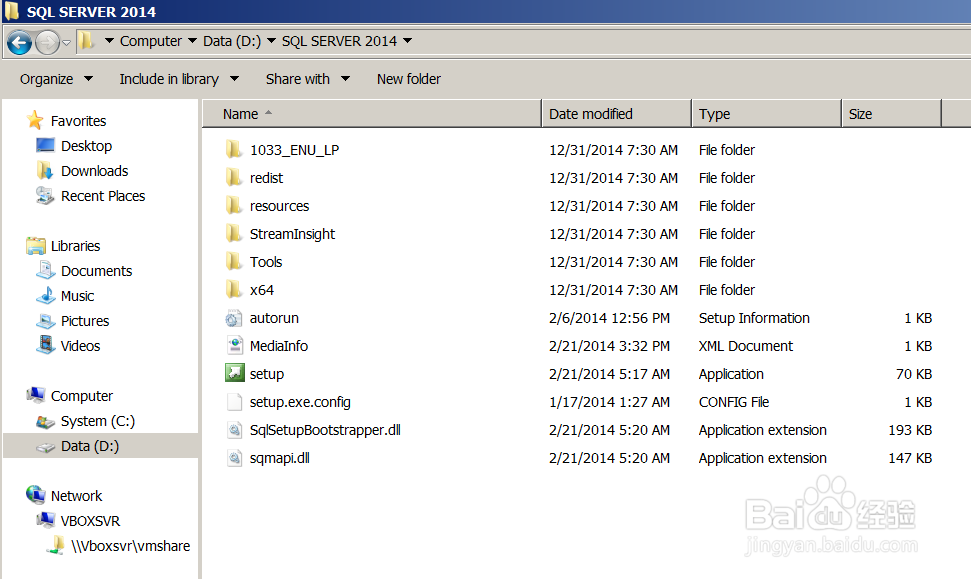Open the Share with menu
Image resolution: width=971 pixels, height=579 pixels.
[x=308, y=79]
